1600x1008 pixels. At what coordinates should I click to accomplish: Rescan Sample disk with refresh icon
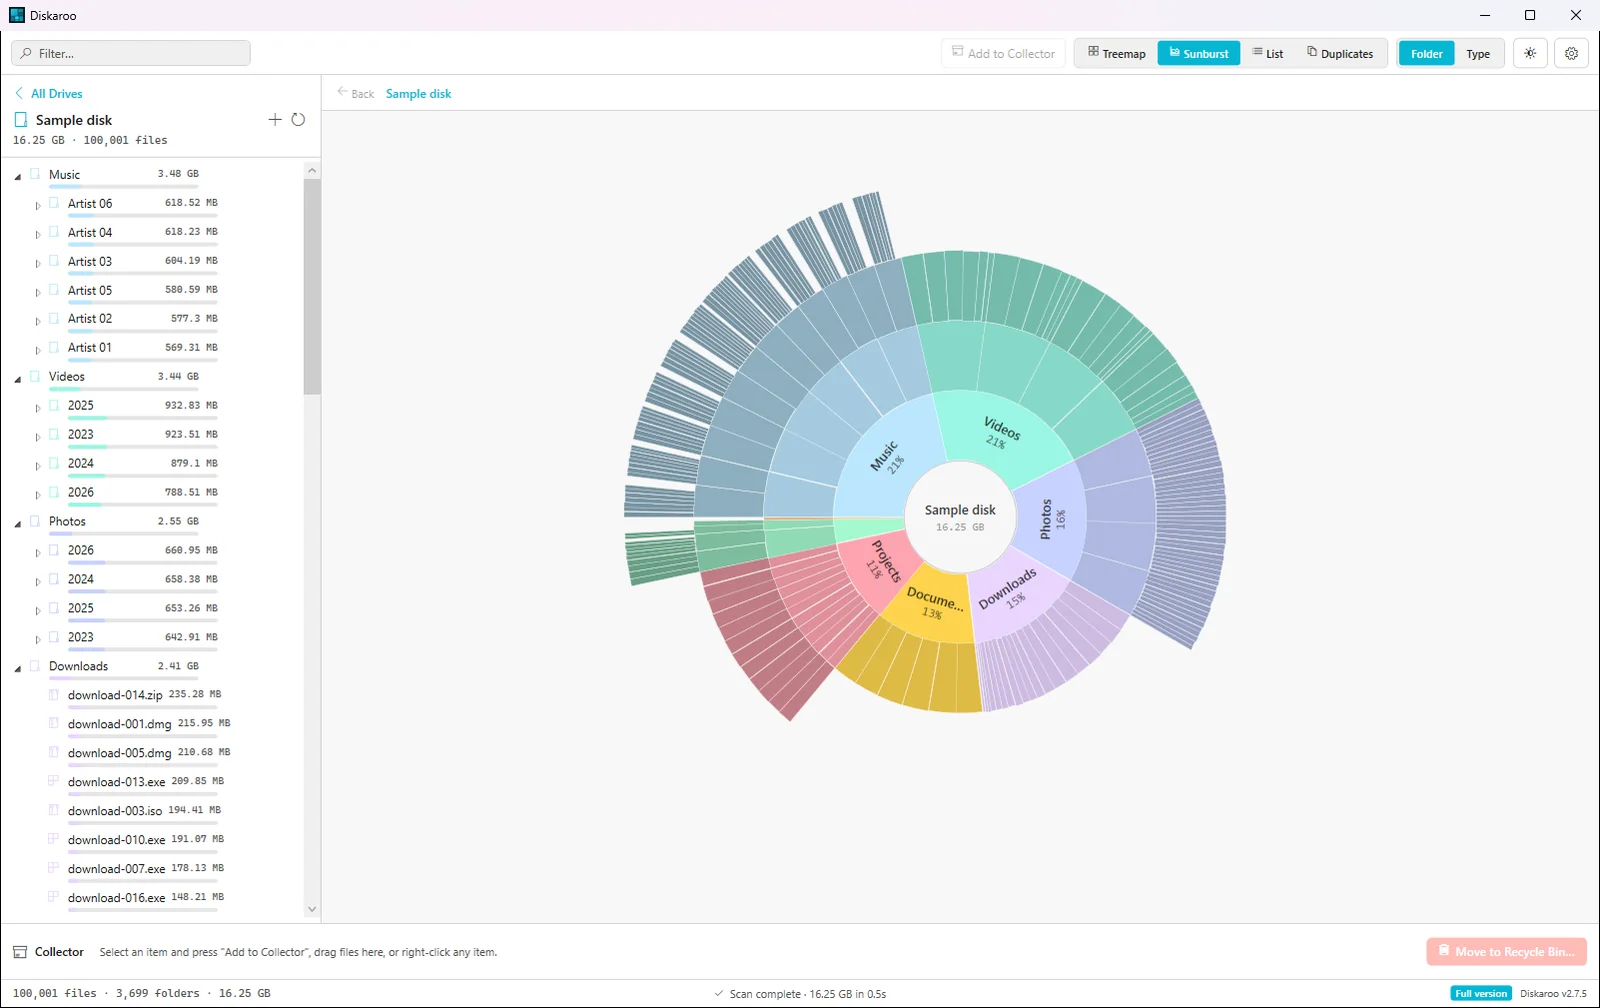click(298, 119)
